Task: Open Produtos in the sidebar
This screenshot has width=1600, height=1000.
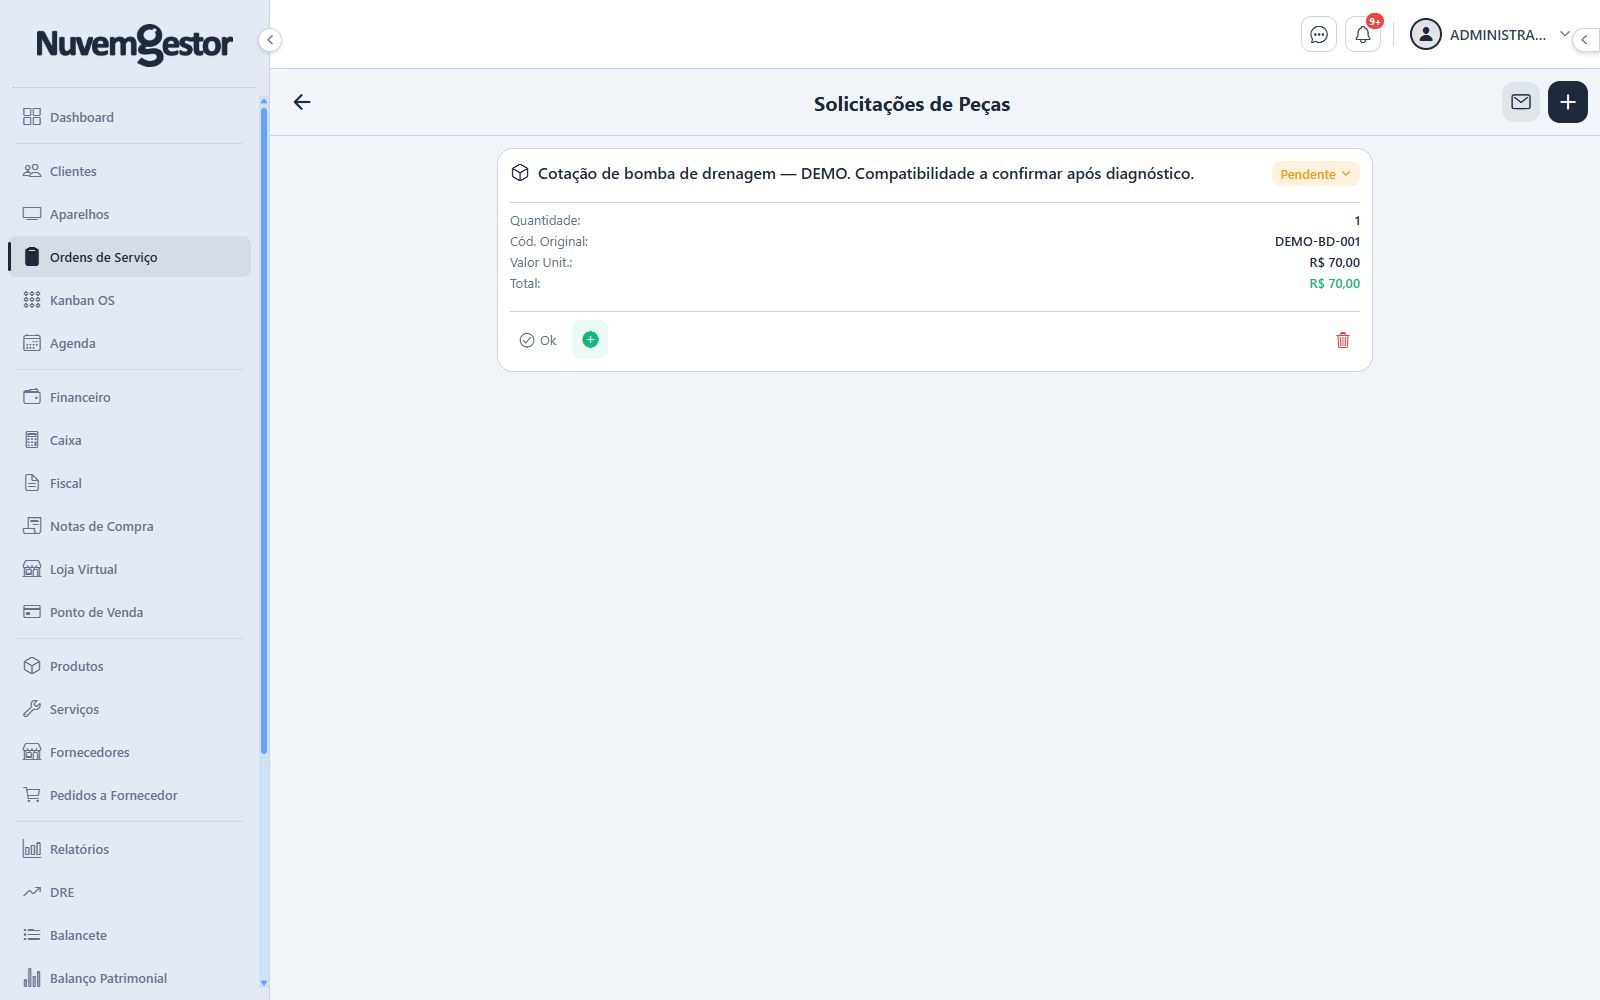Action: (129, 666)
